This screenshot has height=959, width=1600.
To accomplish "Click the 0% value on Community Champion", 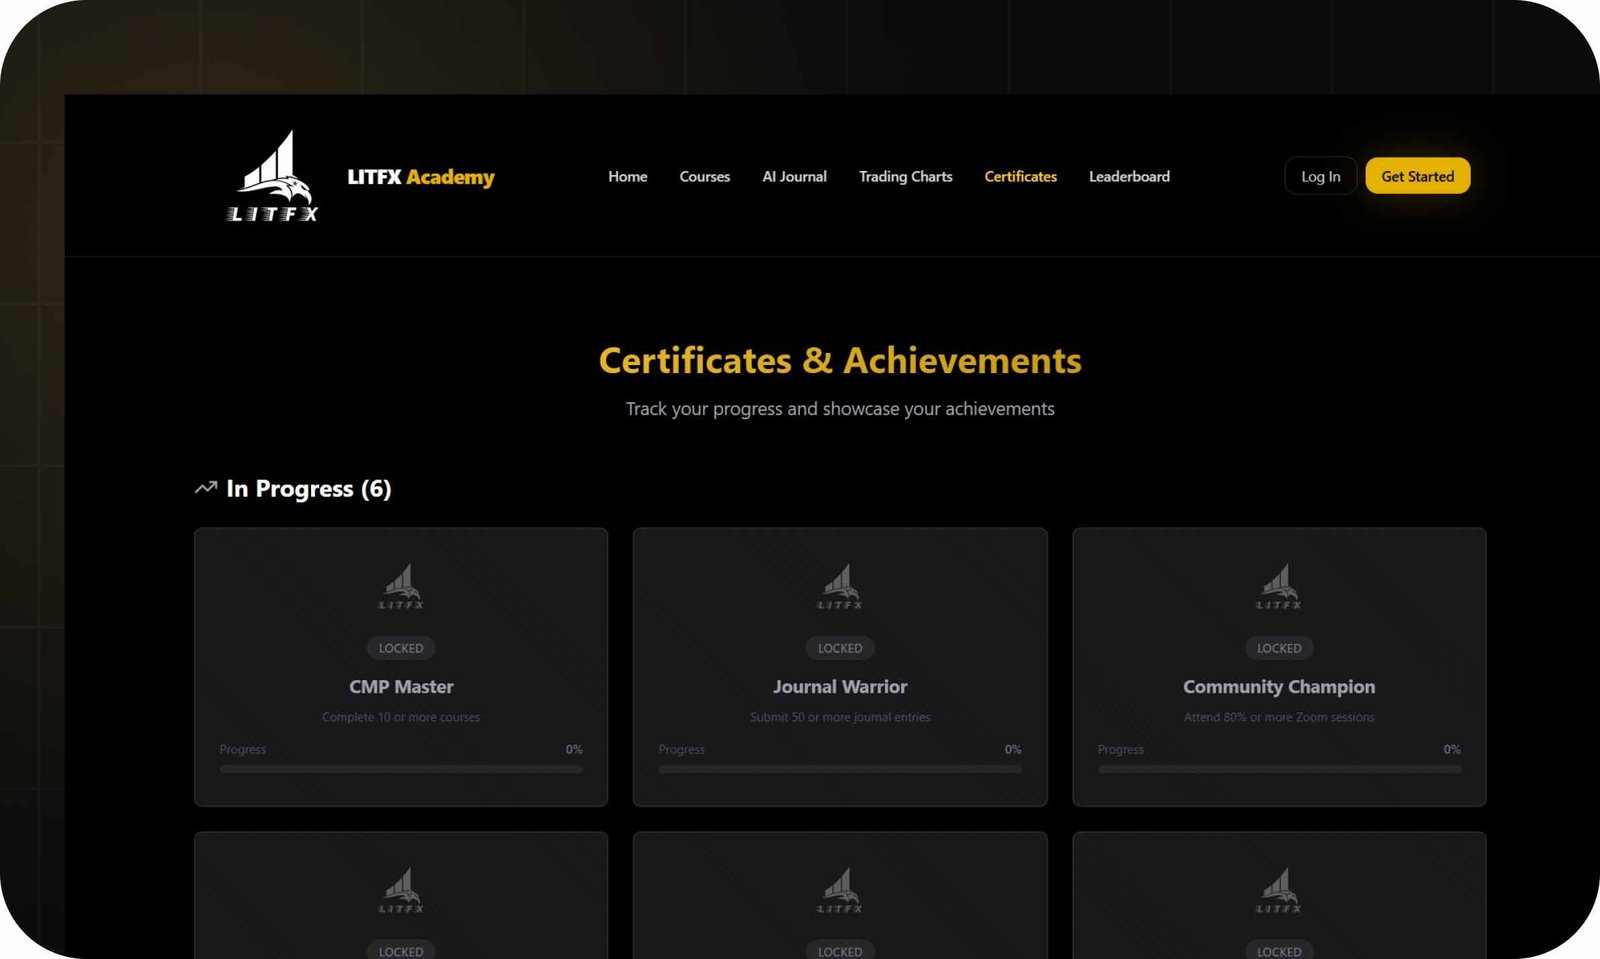I will pos(1452,749).
